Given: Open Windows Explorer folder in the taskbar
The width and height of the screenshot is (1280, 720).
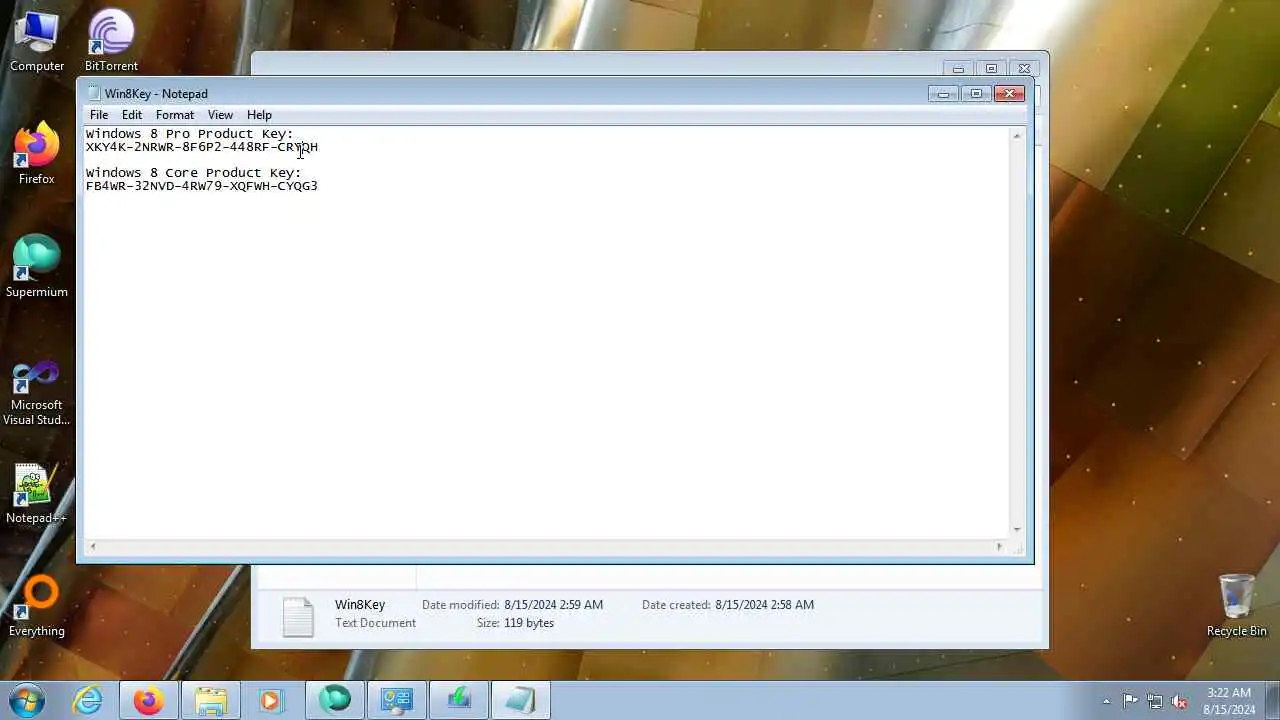Looking at the screenshot, I should 211,701.
